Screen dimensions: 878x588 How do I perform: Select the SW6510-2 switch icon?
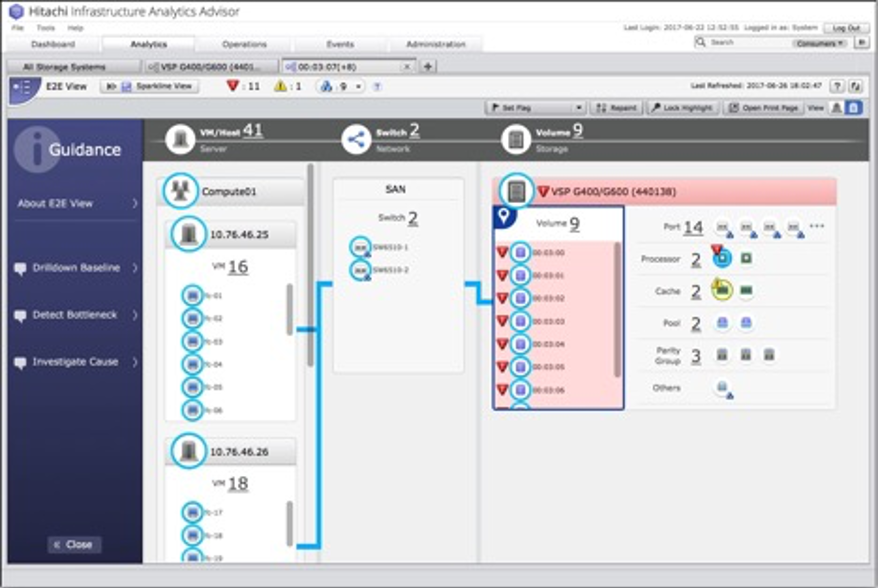click(x=361, y=270)
